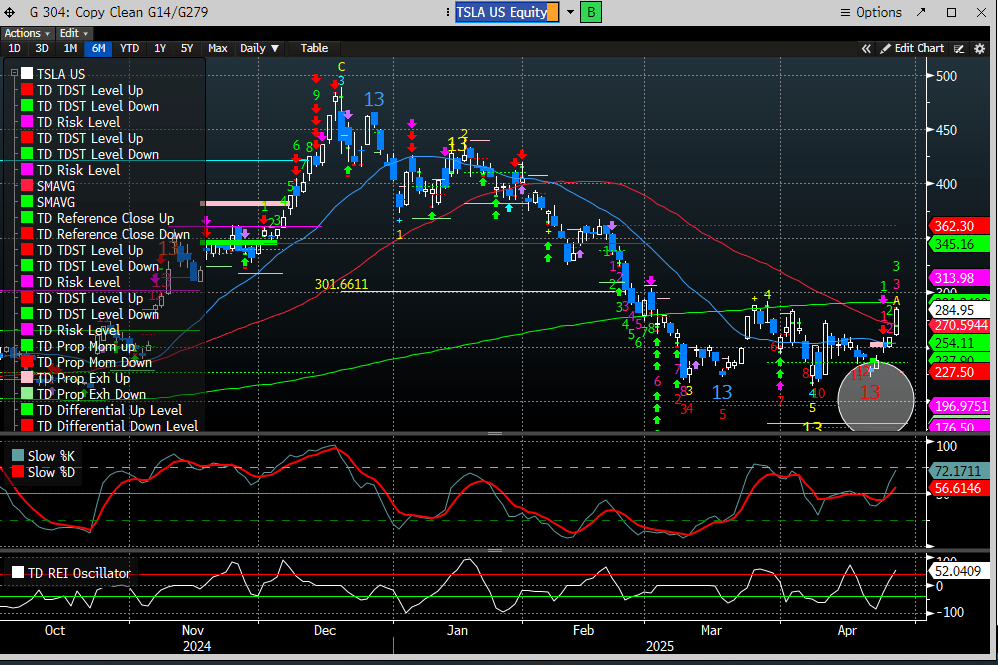
Task: Collapse the TSLA US legend tree
Action: [12, 73]
